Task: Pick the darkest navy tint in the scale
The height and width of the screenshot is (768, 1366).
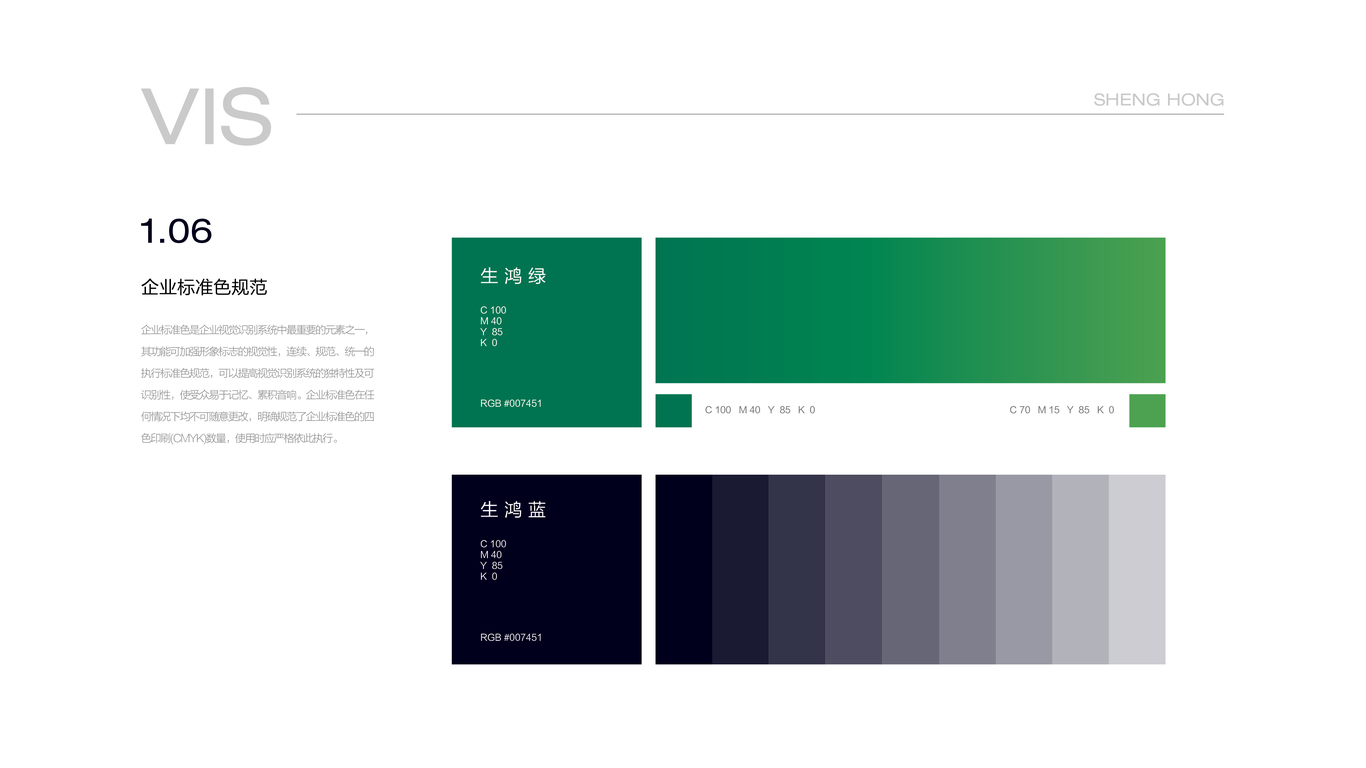Action: (683, 569)
